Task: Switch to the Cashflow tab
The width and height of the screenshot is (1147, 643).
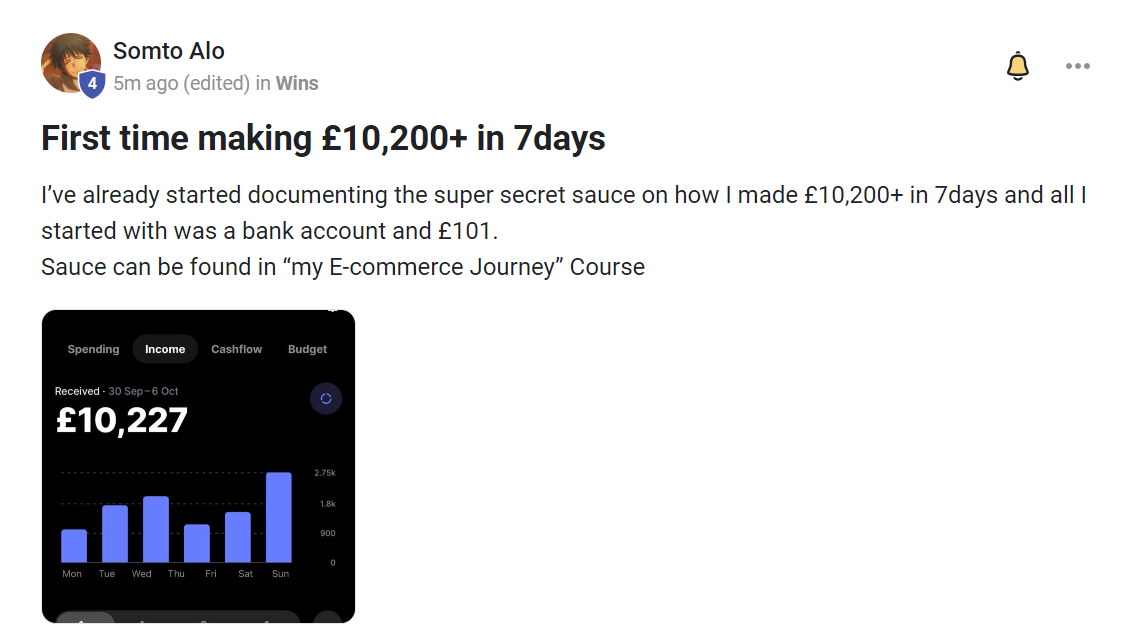Action: tap(236, 349)
